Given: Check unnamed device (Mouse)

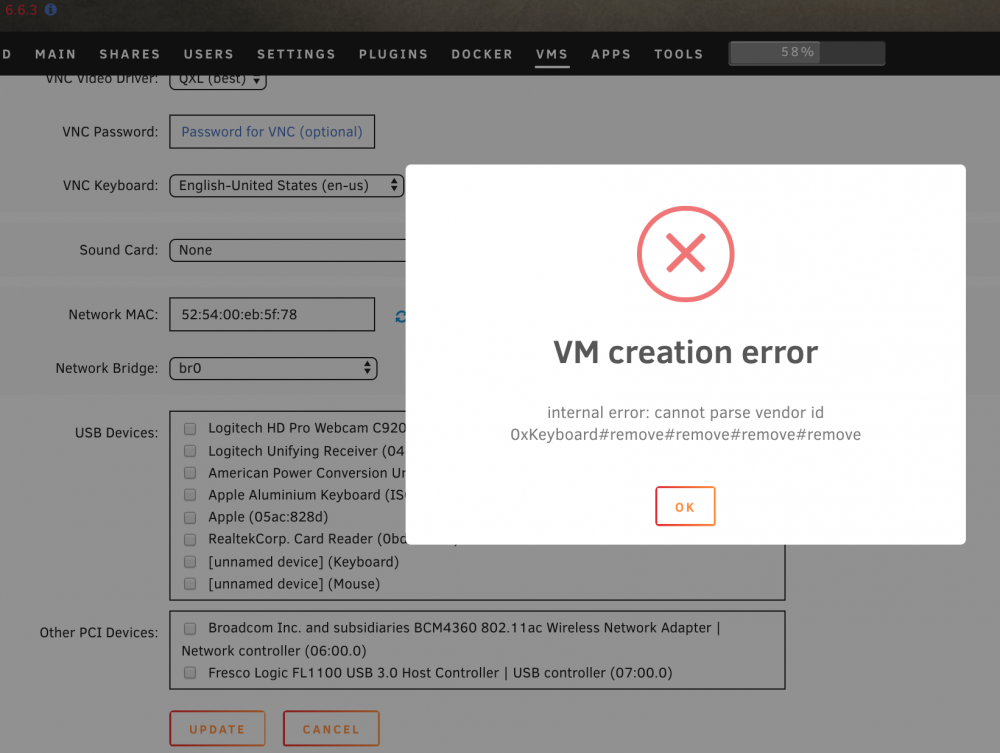Looking at the screenshot, I should point(190,584).
